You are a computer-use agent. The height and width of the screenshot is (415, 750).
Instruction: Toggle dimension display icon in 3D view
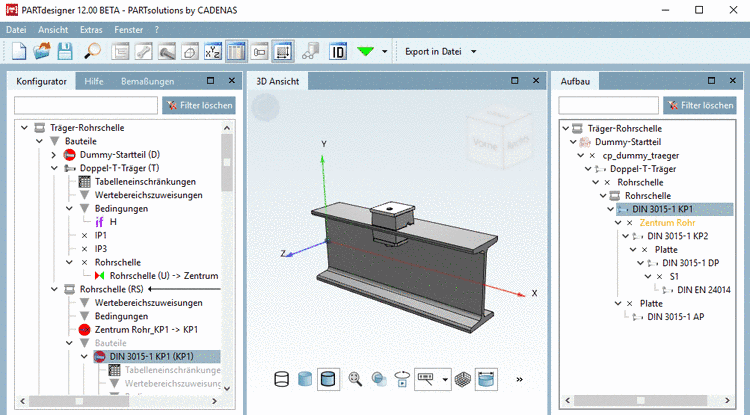point(486,379)
